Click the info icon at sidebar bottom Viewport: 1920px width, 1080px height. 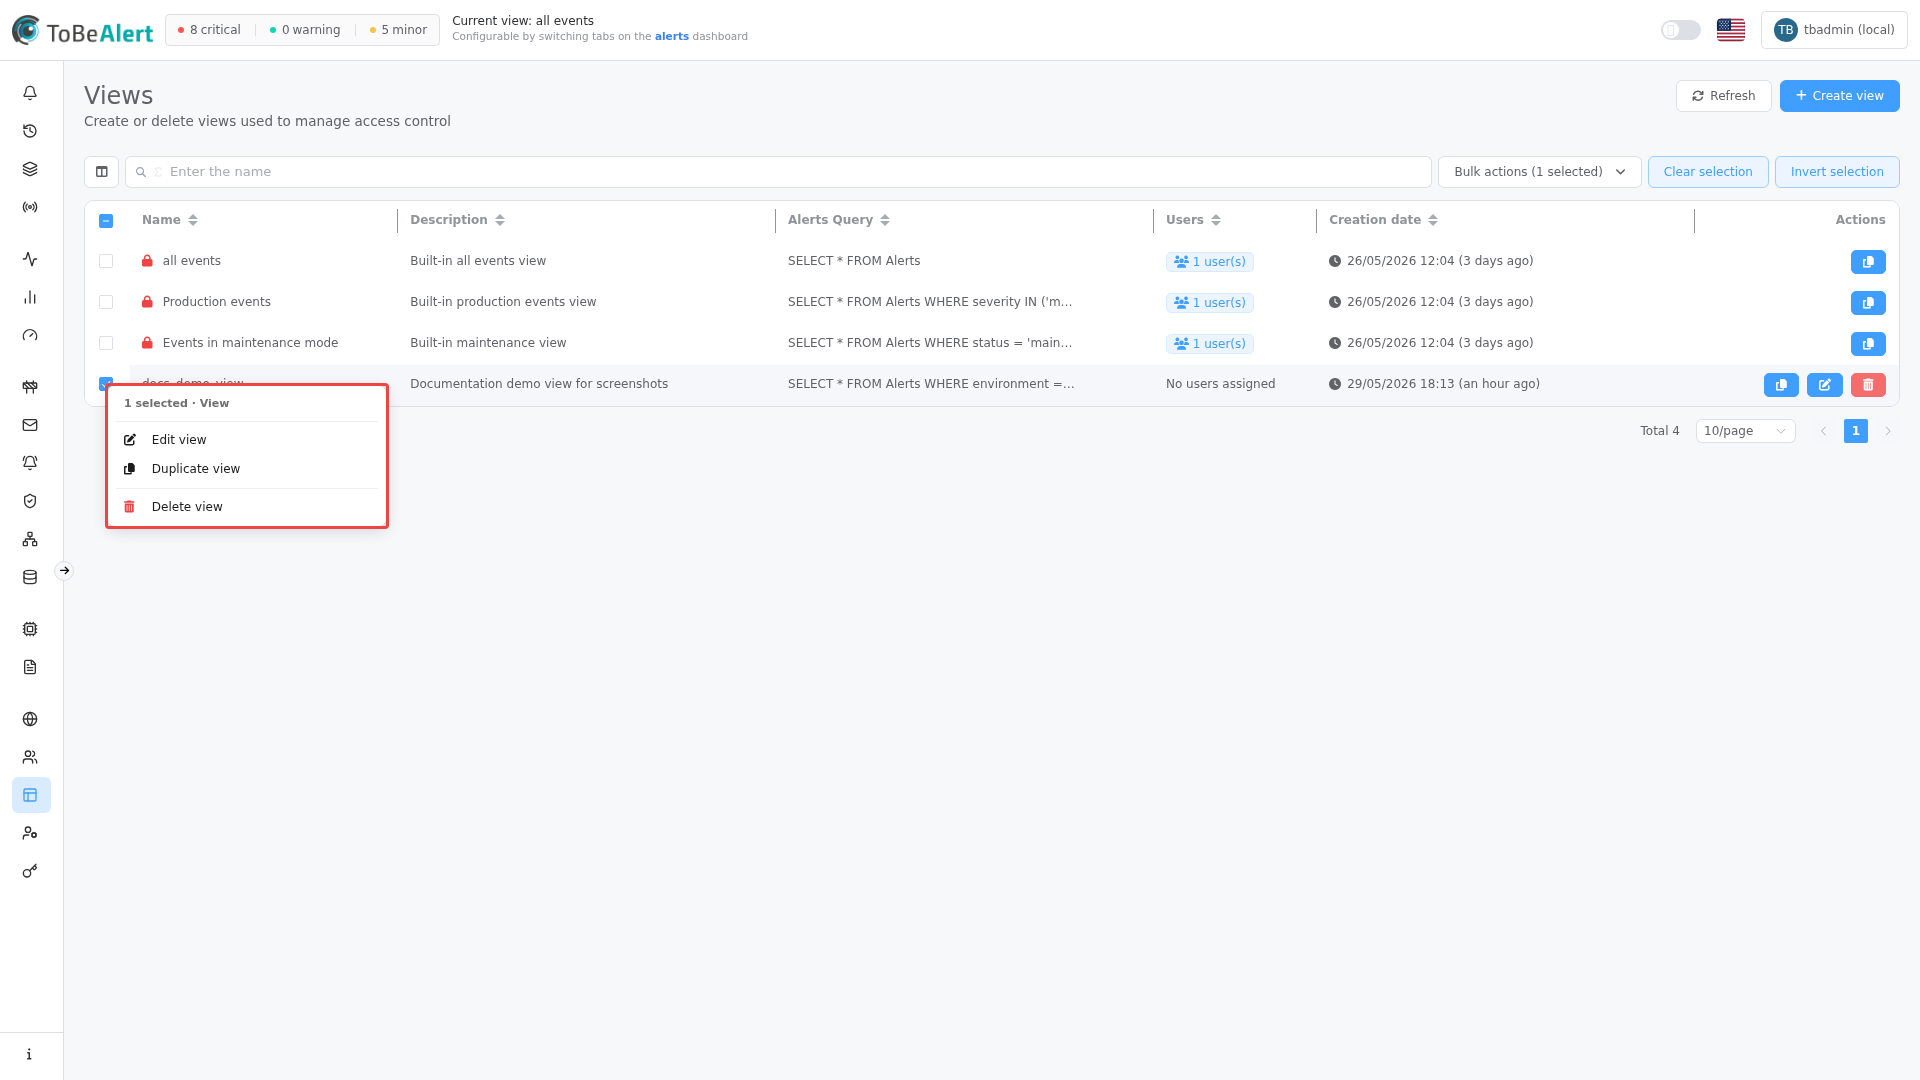[x=30, y=1054]
